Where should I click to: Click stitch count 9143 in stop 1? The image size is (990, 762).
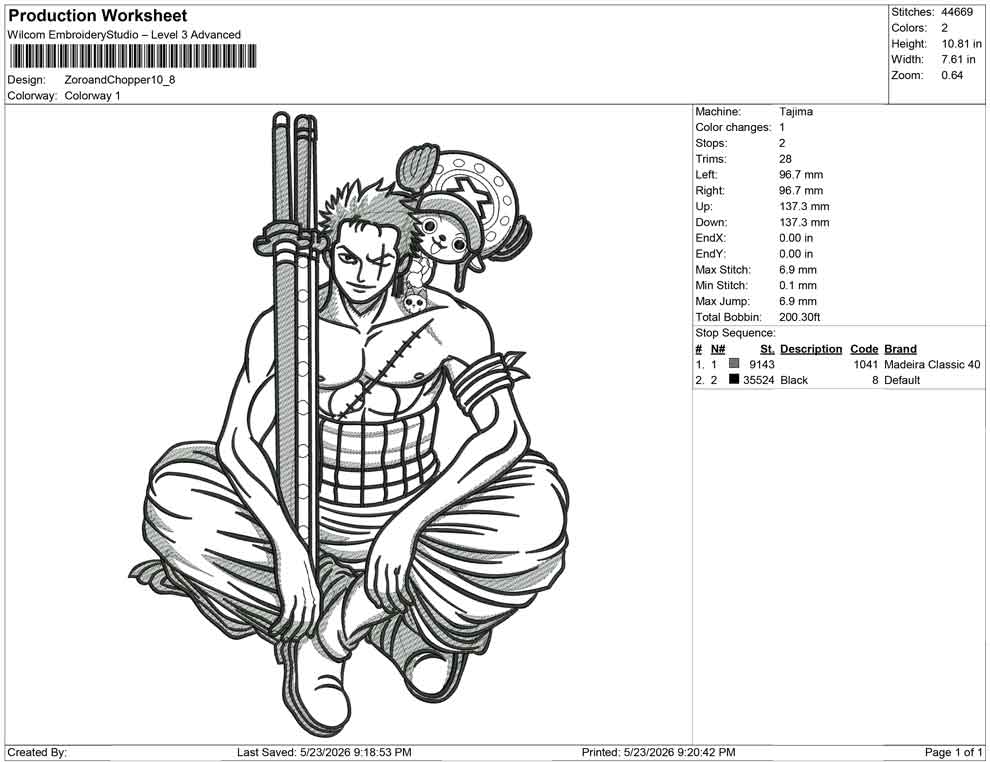[x=761, y=364]
